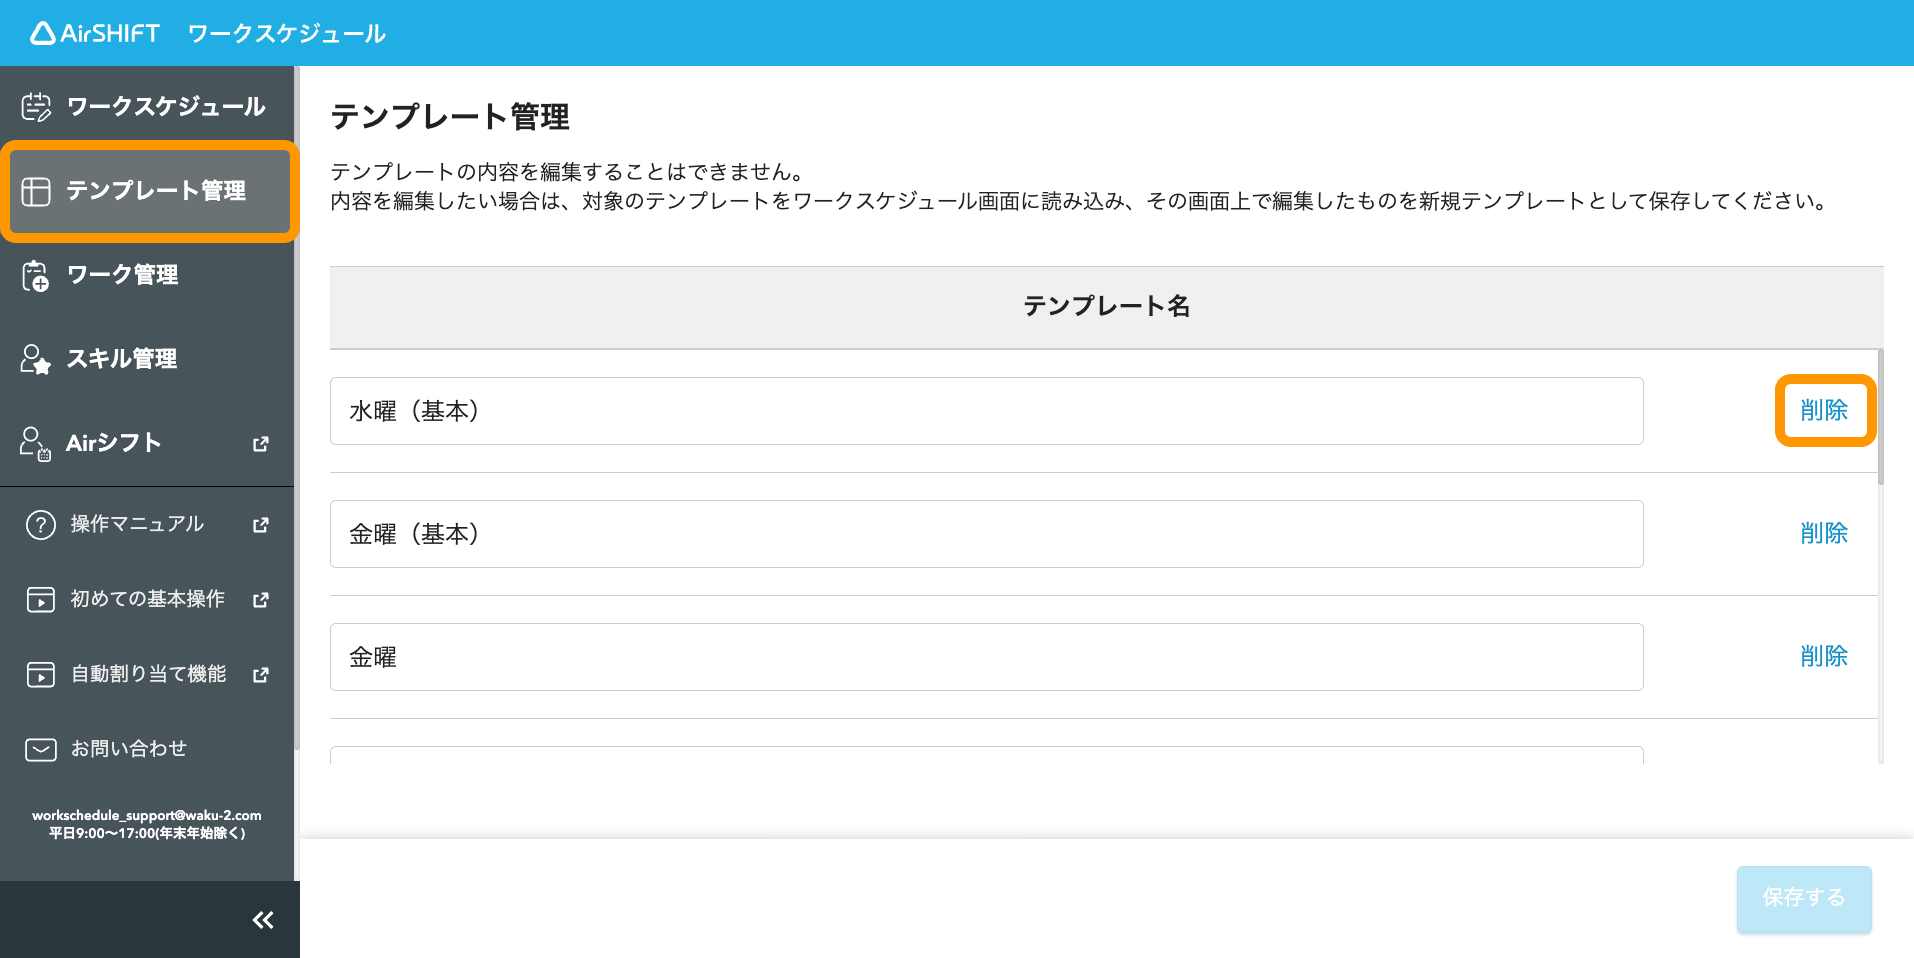Select the テンプレート管理 table icon
This screenshot has height=958, width=1914.
[x=36, y=191]
